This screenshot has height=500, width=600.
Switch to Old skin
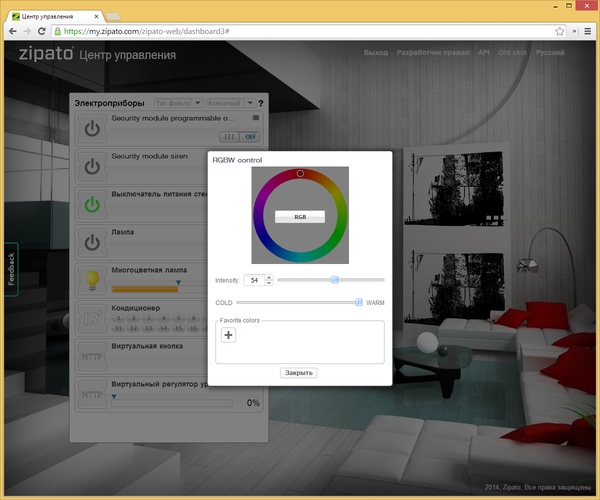pos(512,52)
